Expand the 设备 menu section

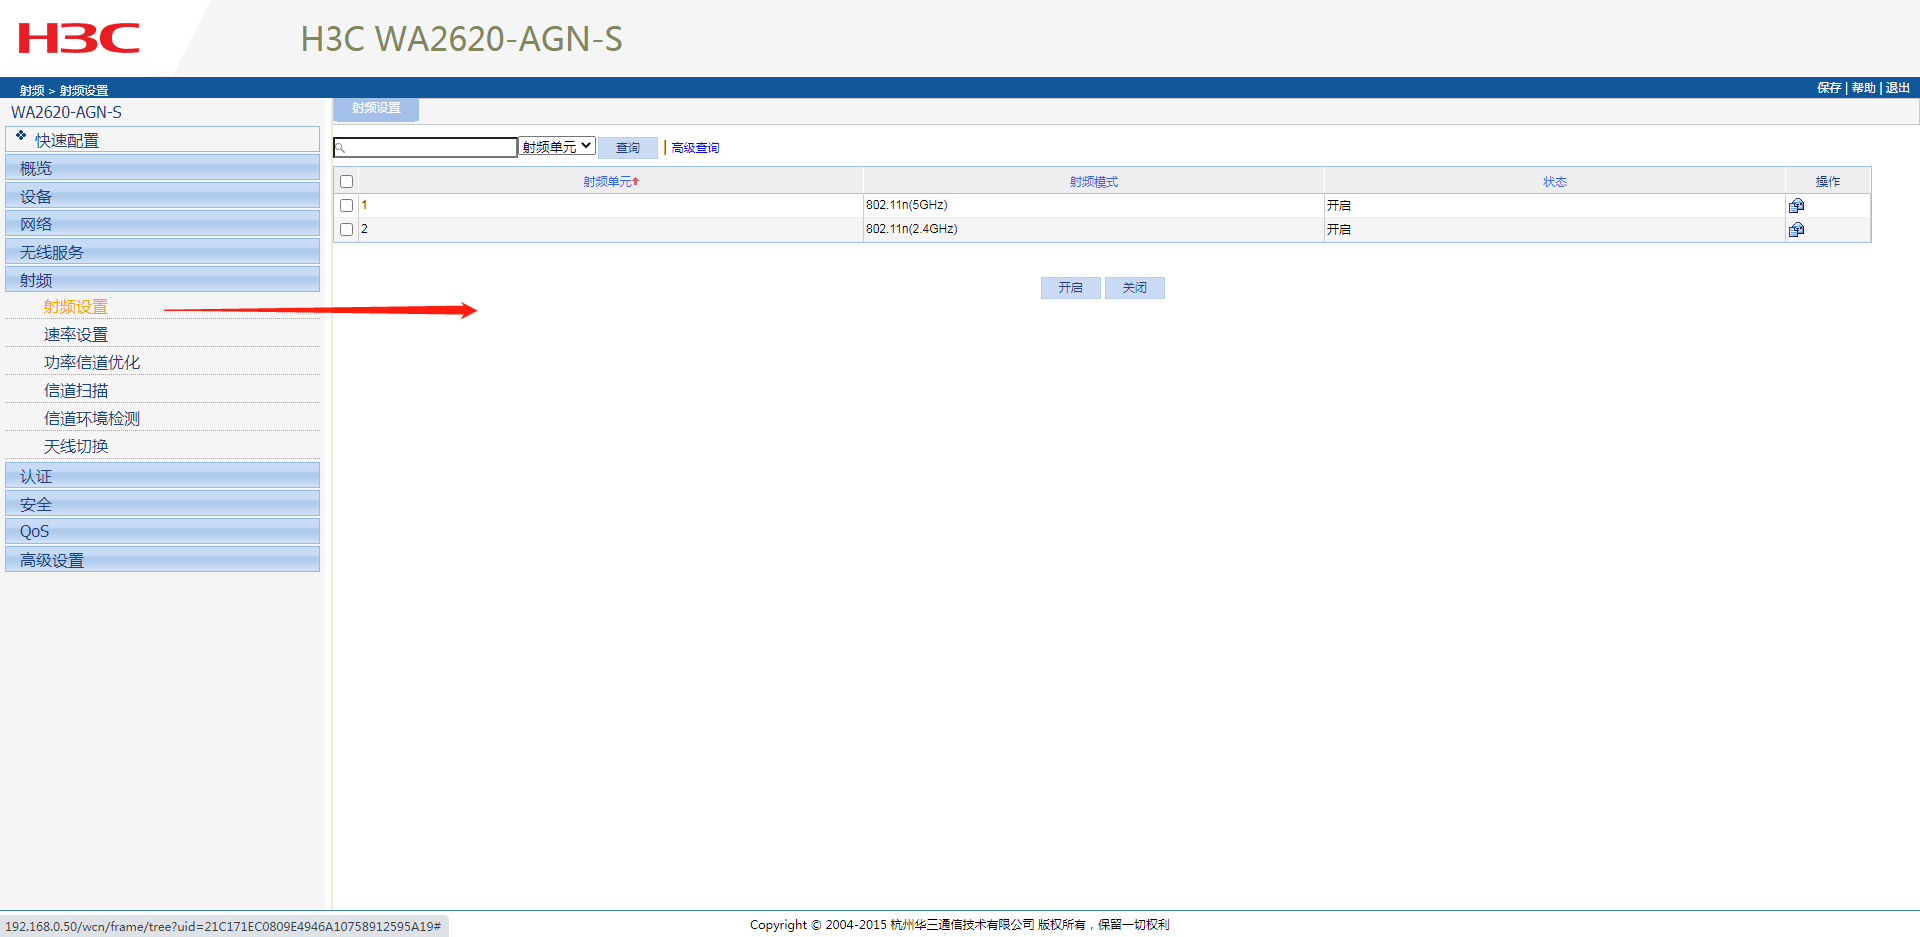[x=162, y=196]
